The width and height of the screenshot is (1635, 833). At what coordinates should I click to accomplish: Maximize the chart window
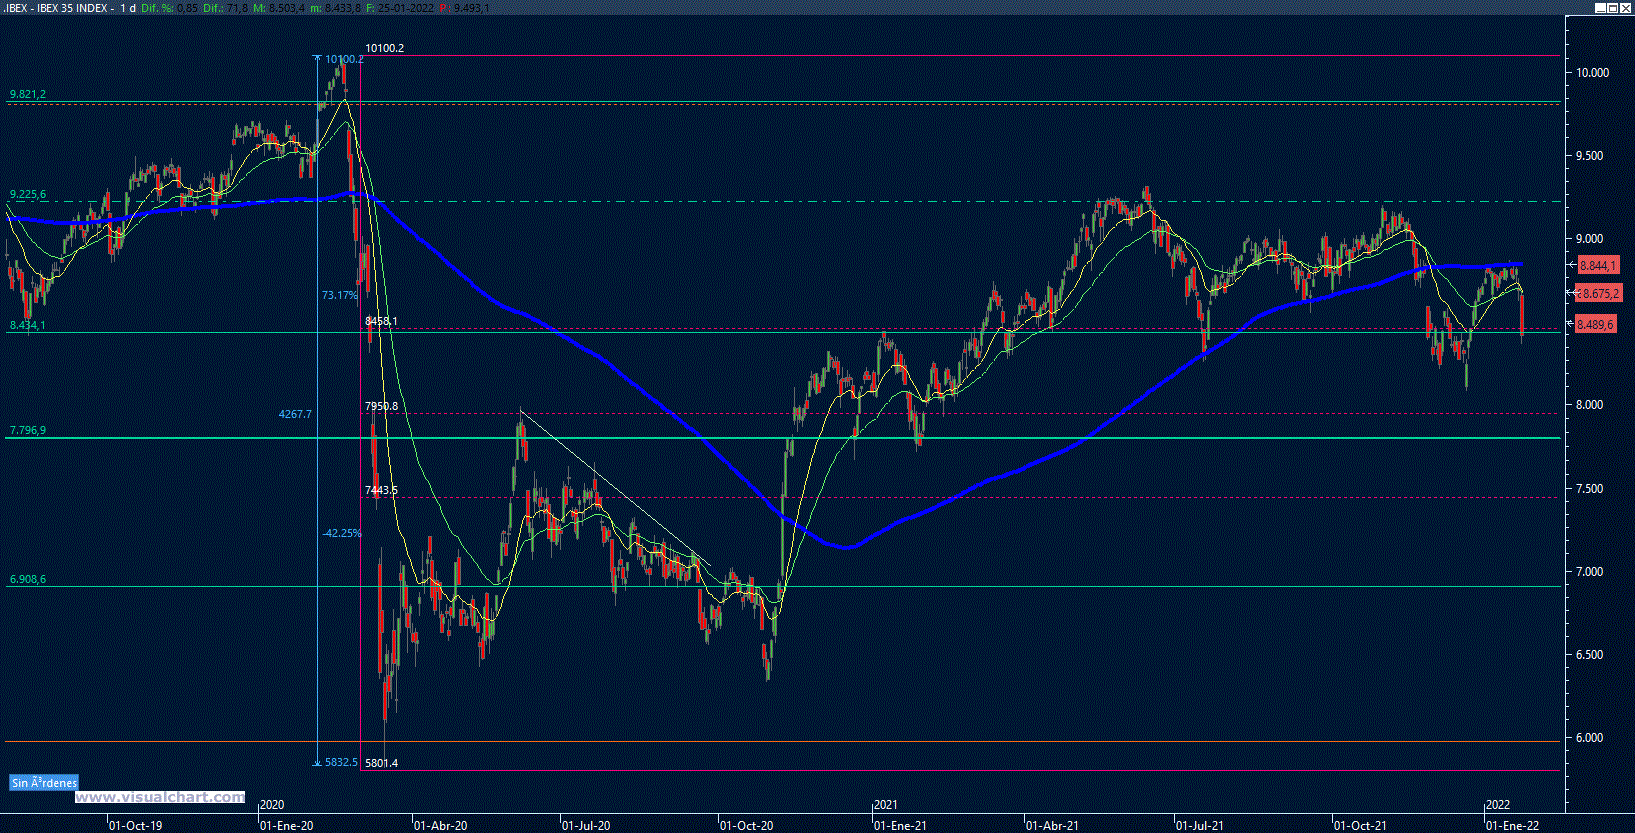[x=1613, y=8]
